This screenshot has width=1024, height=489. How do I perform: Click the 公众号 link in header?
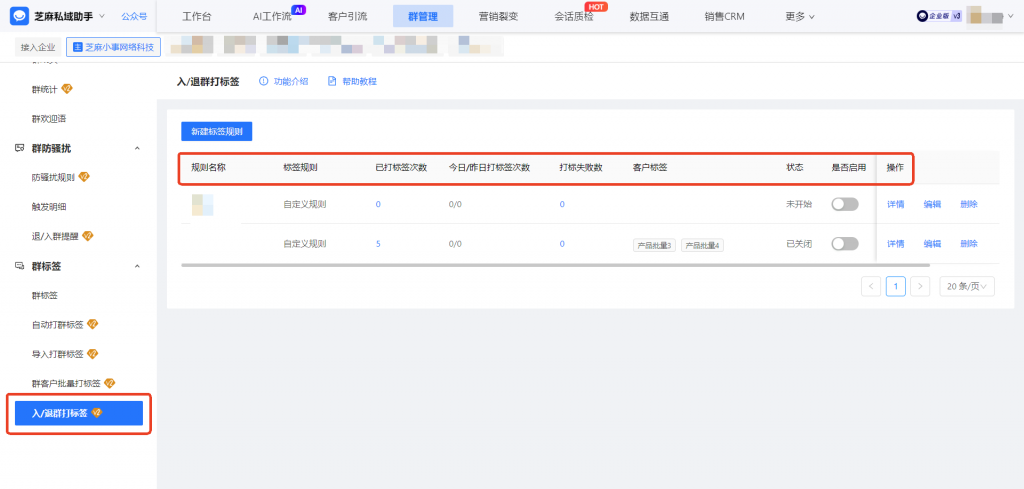[134, 16]
